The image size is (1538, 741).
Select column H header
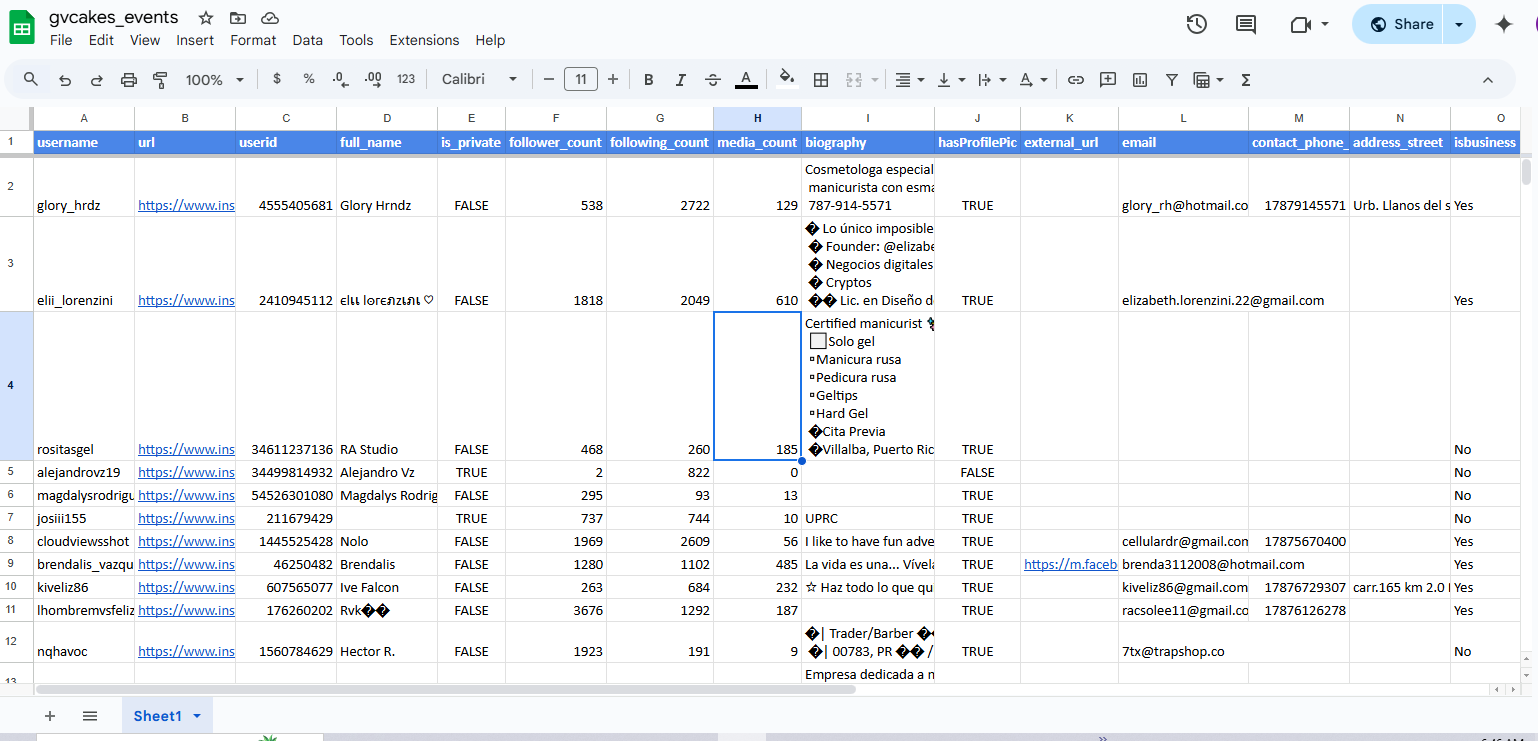click(757, 118)
